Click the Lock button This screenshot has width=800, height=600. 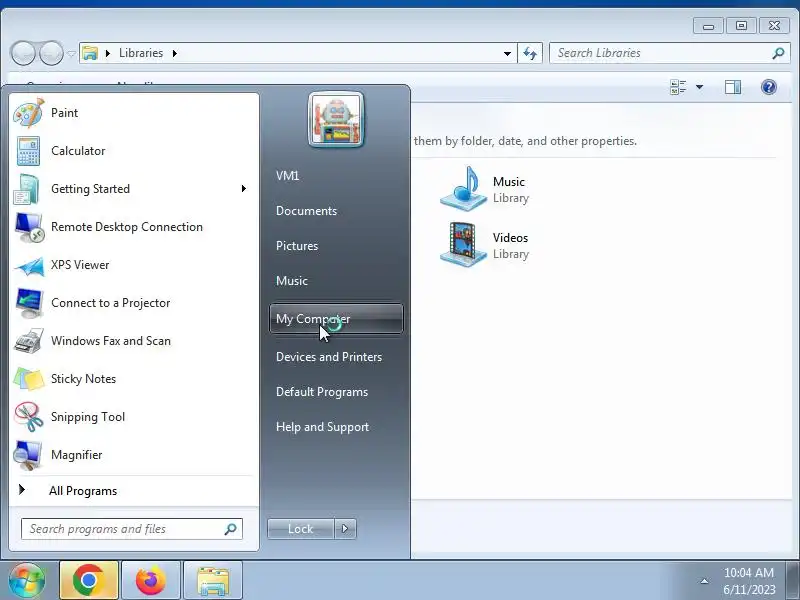pyautogui.click(x=301, y=529)
